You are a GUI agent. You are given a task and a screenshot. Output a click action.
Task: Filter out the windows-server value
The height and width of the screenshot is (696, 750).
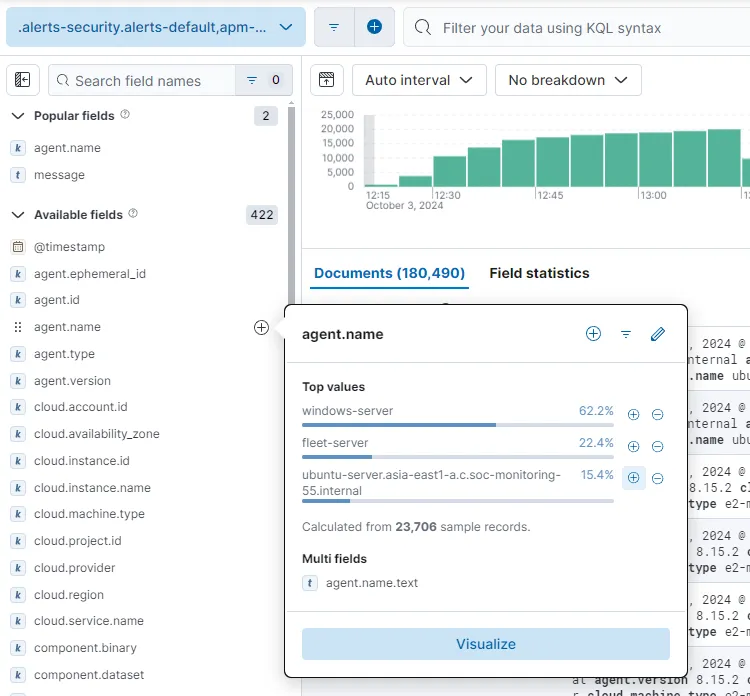[x=657, y=414]
